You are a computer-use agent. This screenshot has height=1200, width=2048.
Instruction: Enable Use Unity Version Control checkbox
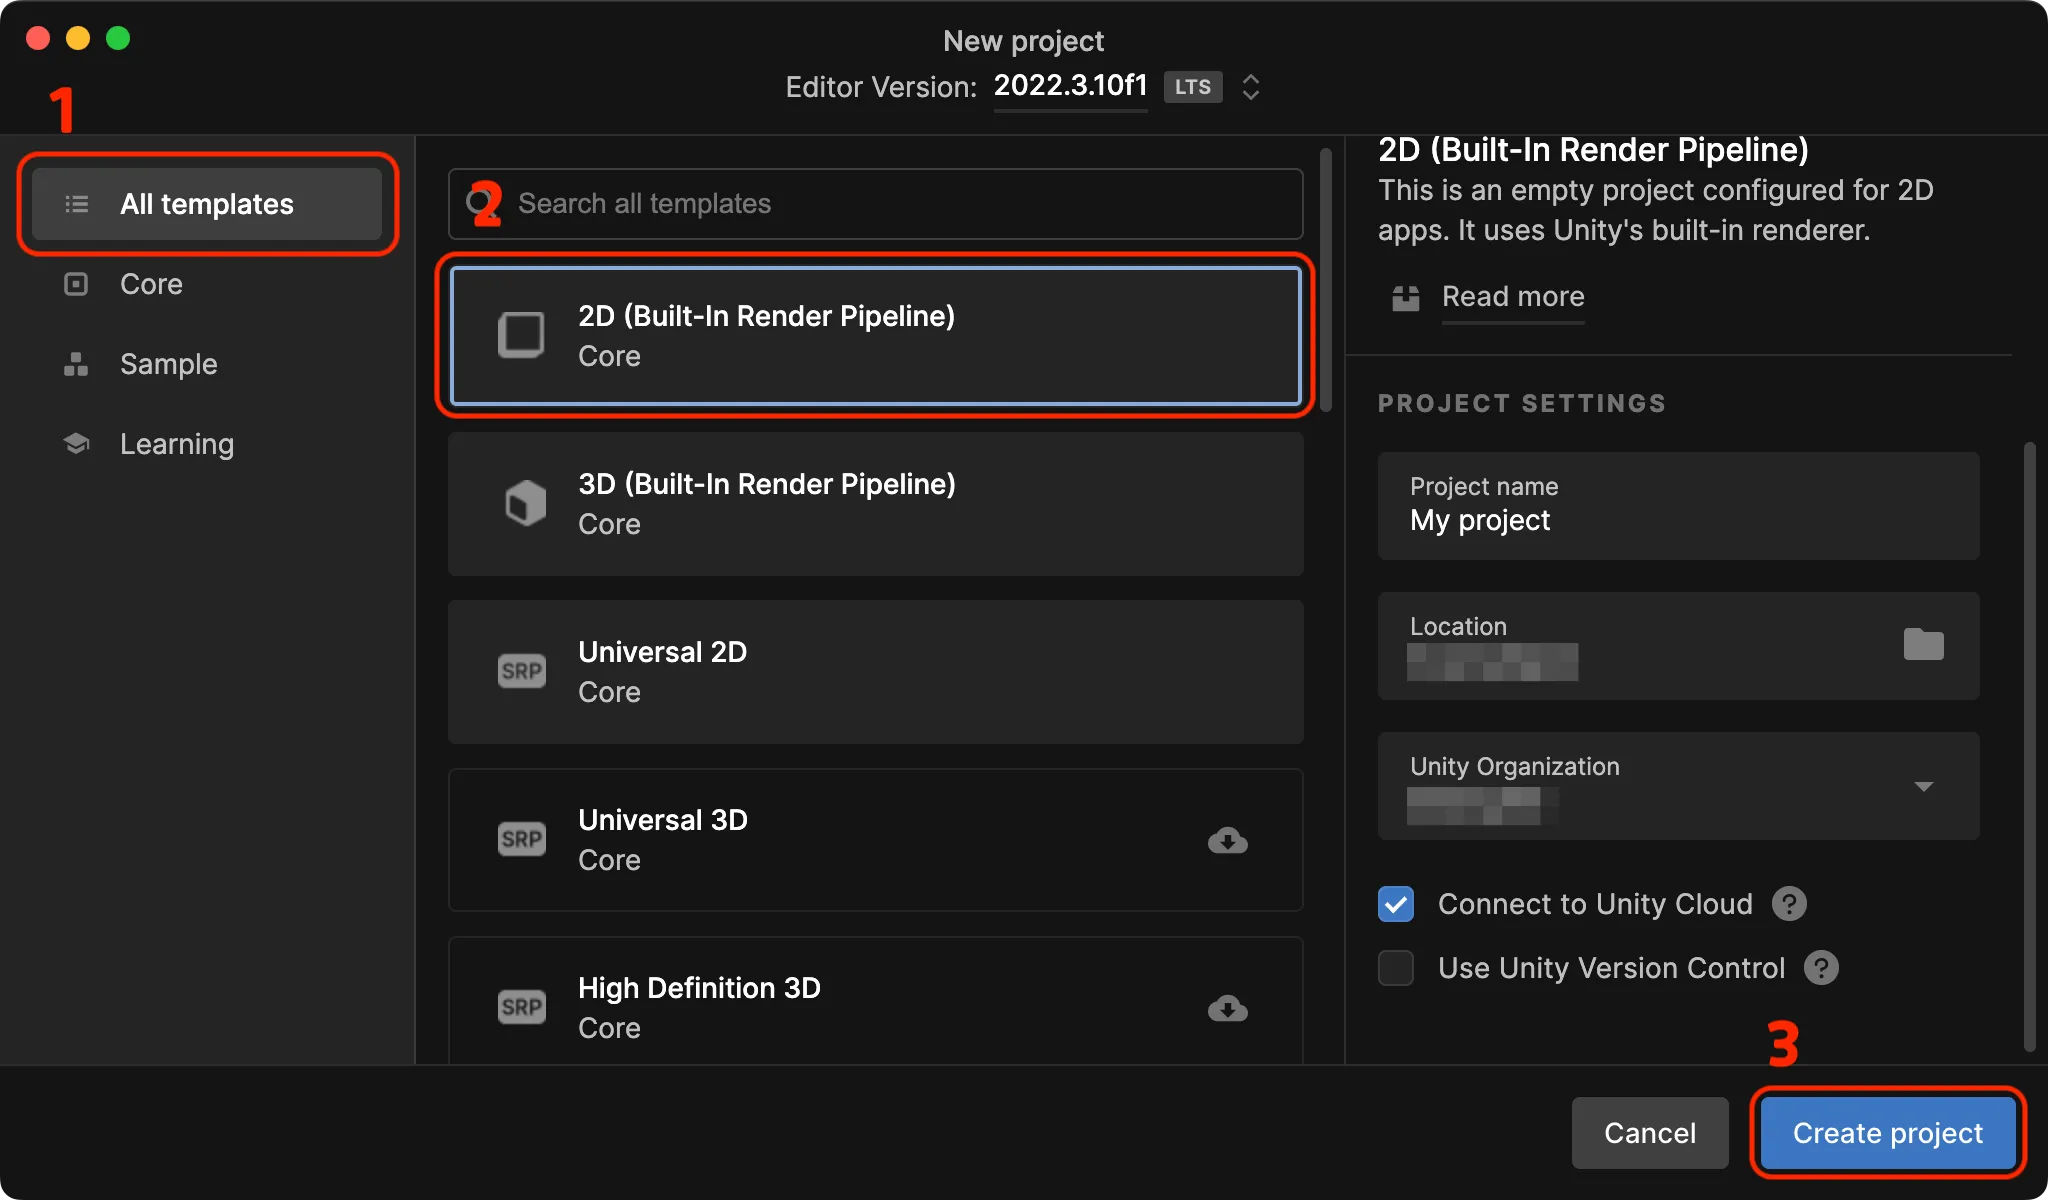coord(1398,969)
